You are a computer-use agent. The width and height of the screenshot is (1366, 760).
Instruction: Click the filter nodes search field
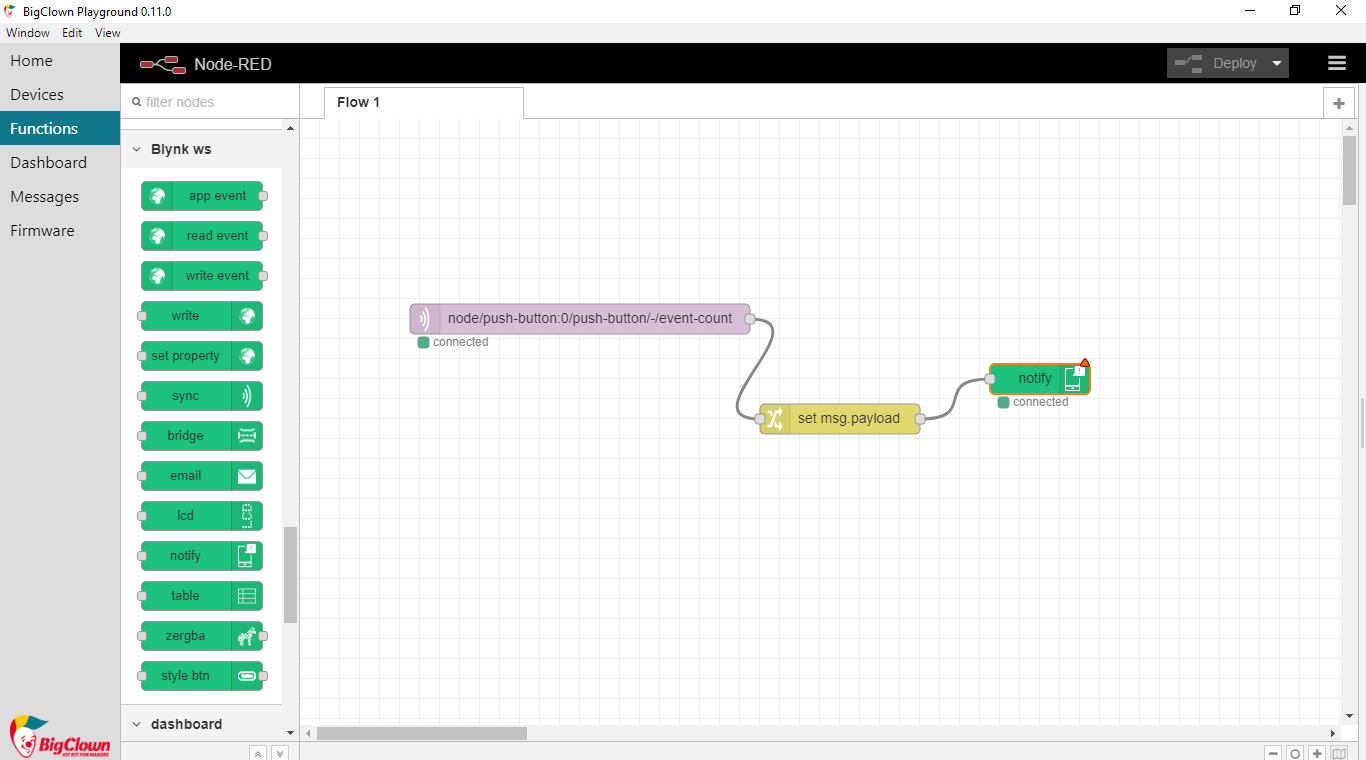coord(210,102)
